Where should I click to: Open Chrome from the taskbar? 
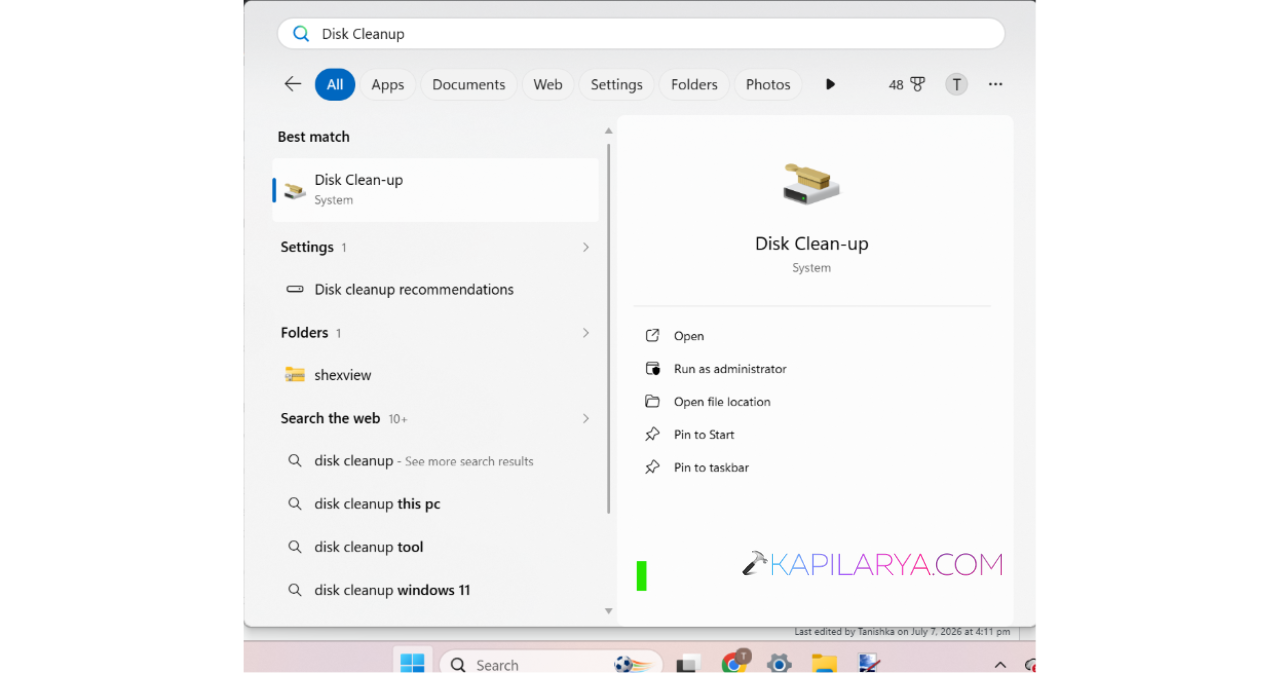[x=735, y=662]
